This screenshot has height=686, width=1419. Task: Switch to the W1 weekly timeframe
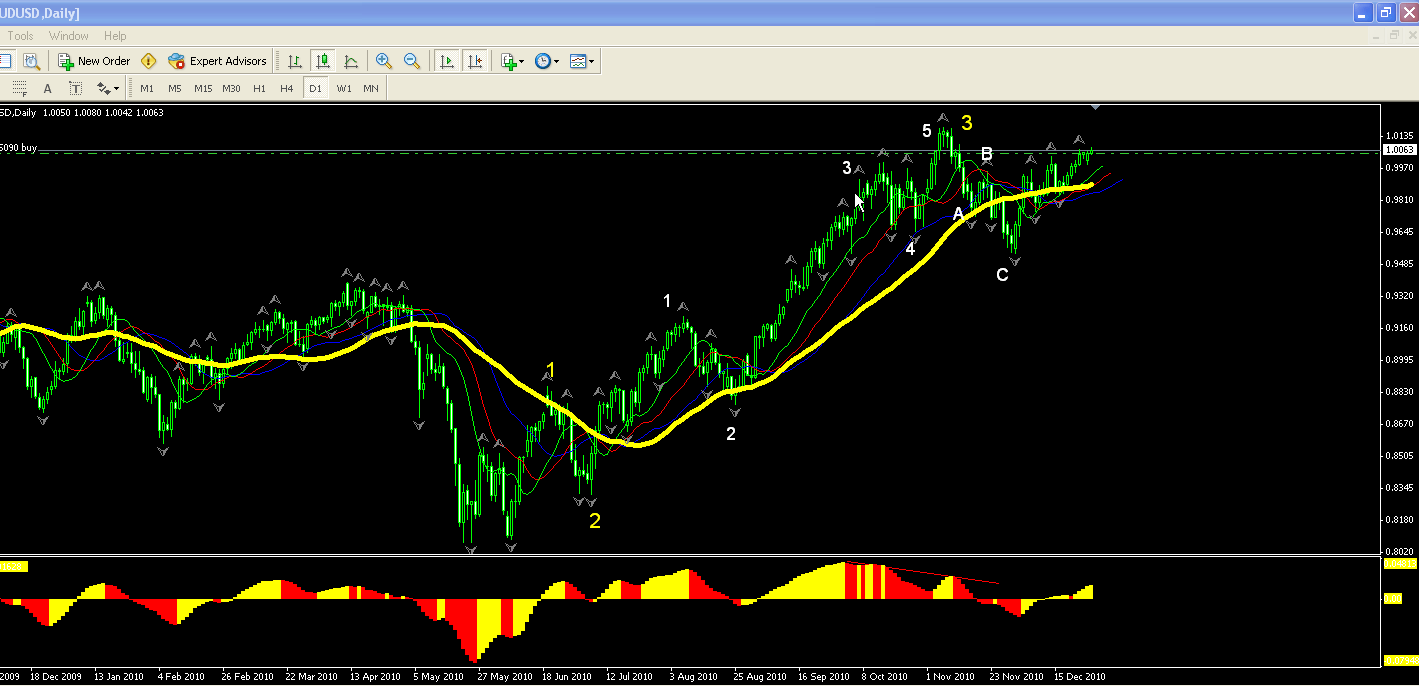(x=344, y=88)
